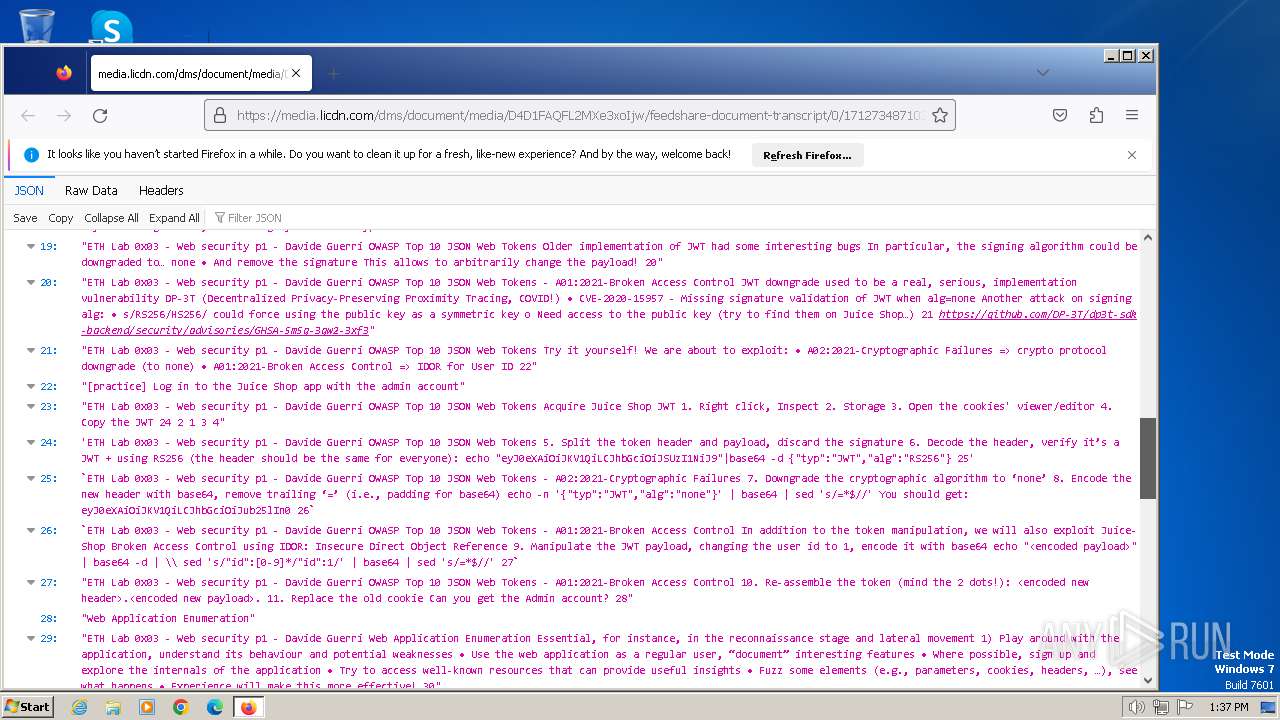Open Chrome from taskbar
The width and height of the screenshot is (1280, 720).
181,707
